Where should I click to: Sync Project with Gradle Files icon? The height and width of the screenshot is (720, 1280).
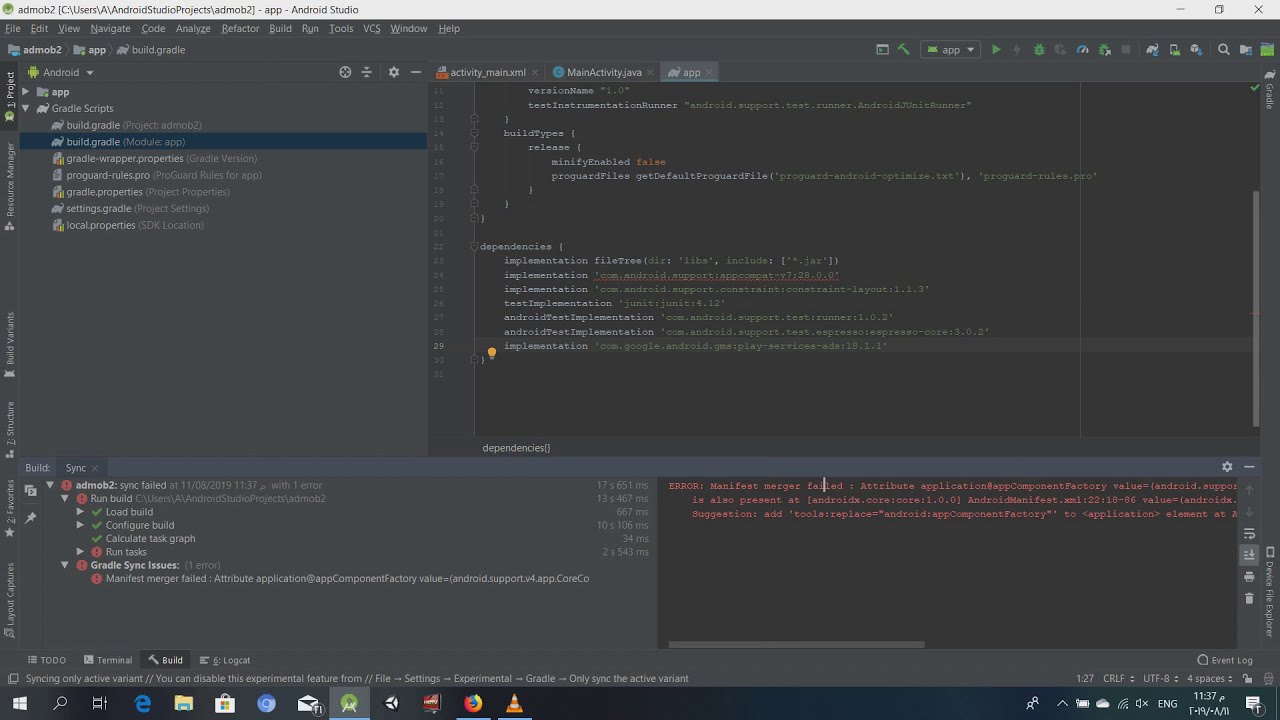[1153, 50]
